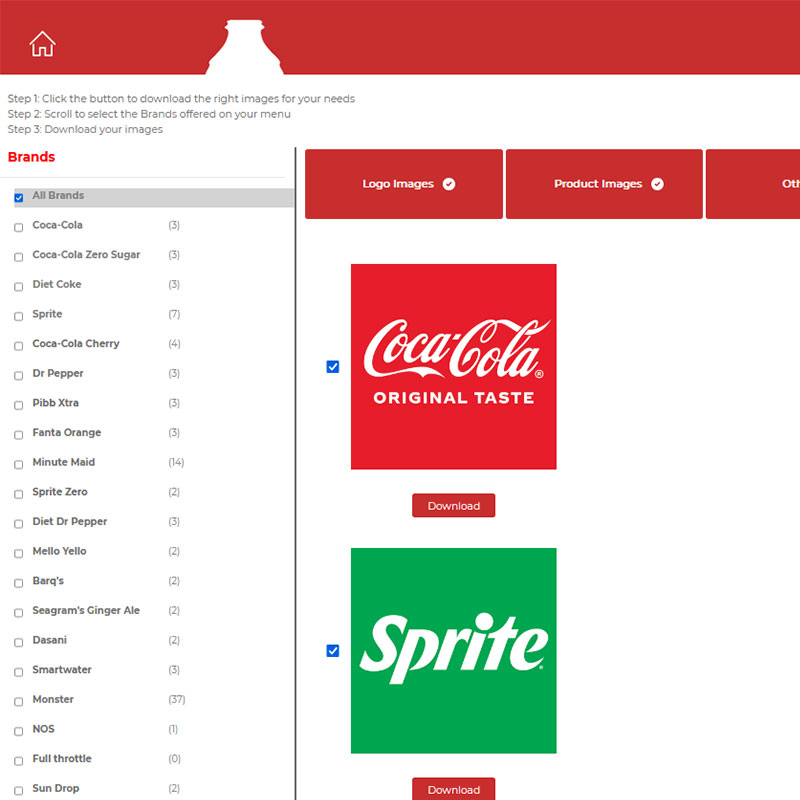The image size is (800, 800).
Task: Click the Brands section heading
Action: click(31, 157)
